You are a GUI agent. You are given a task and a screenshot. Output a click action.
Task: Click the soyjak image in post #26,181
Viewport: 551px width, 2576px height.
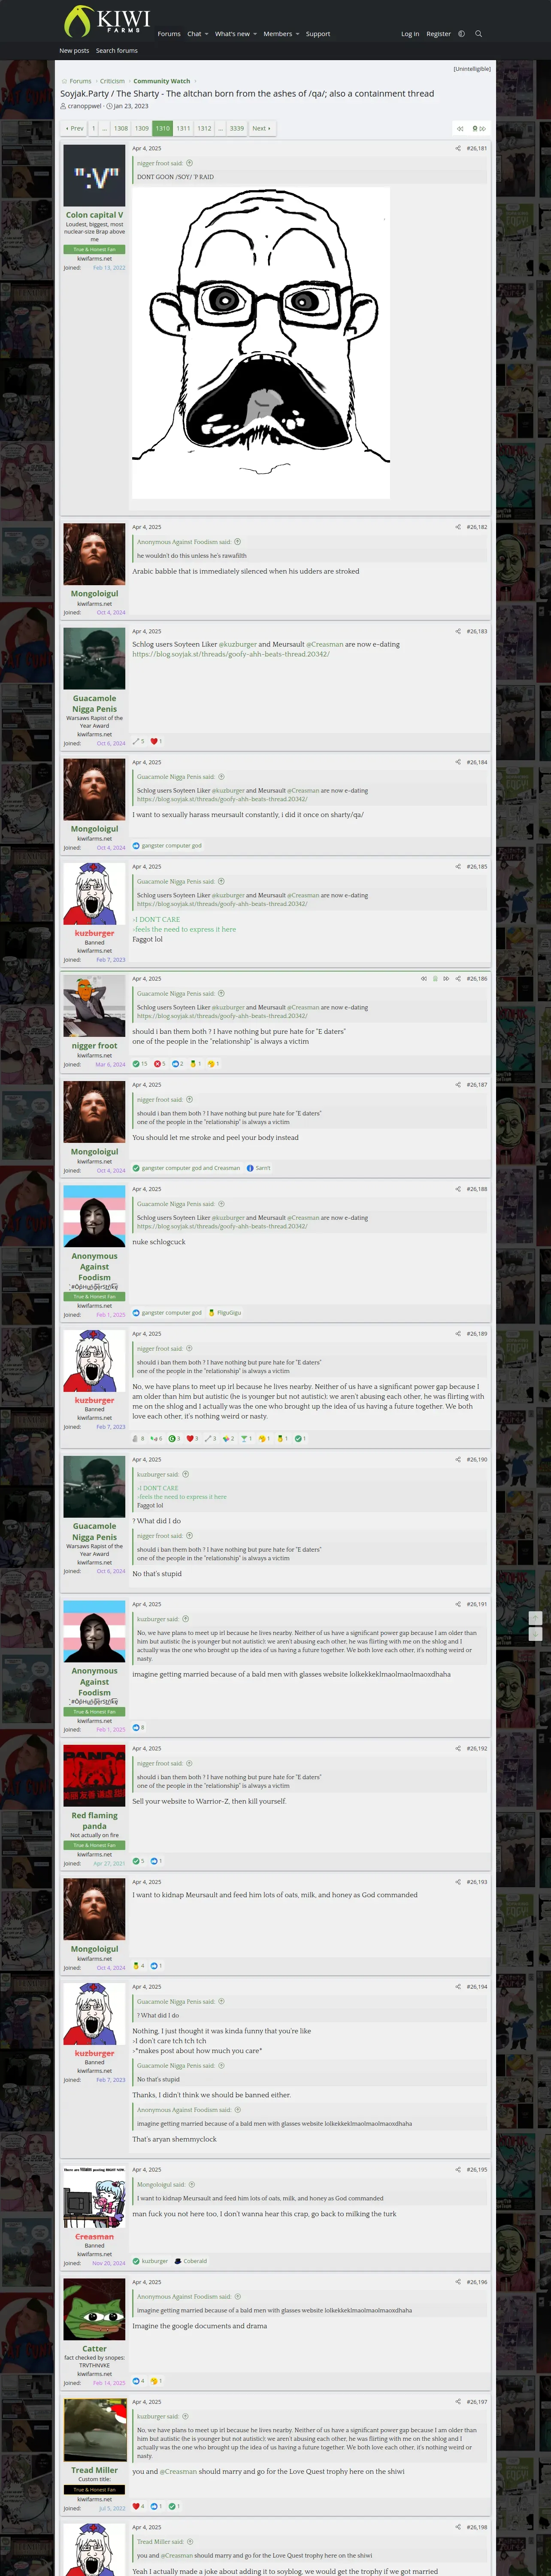(261, 343)
